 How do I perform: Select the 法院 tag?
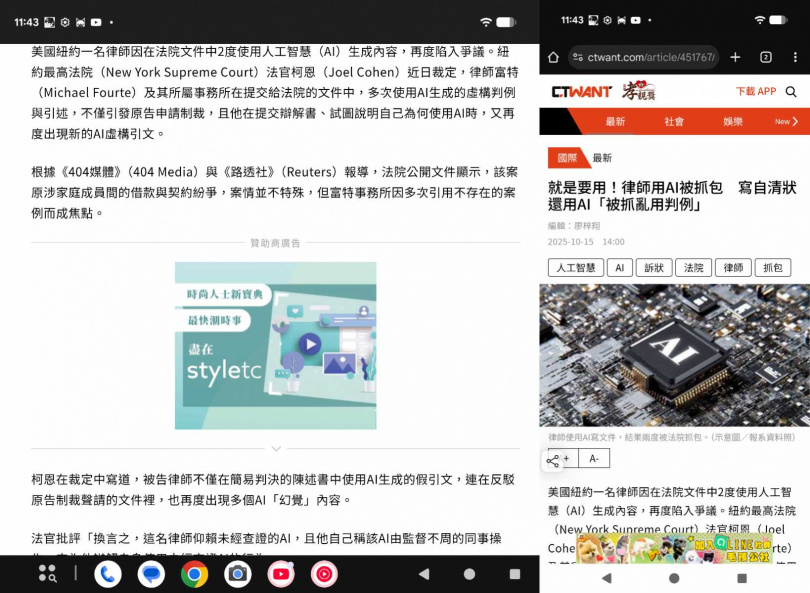click(693, 267)
